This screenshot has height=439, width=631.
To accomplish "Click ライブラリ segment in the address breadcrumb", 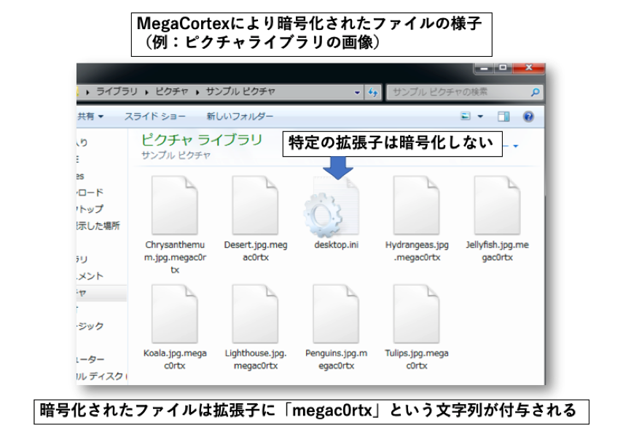I will (117, 92).
